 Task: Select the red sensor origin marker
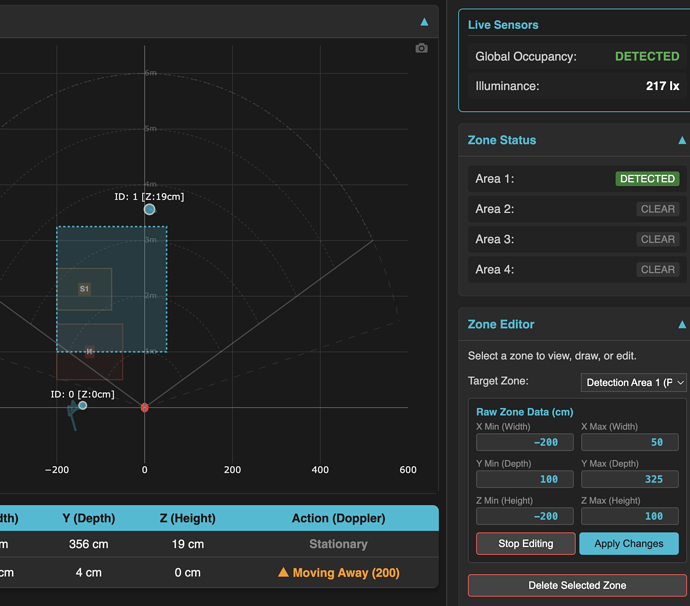(144, 408)
